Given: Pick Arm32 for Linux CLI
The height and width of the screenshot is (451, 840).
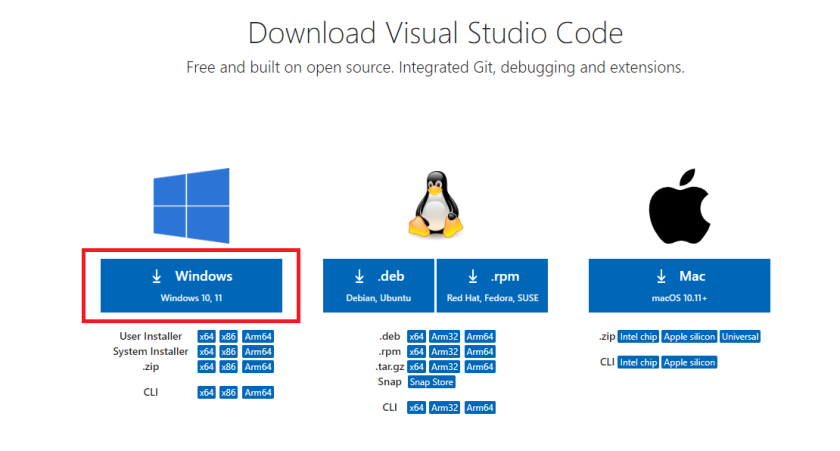Looking at the screenshot, I should tap(445, 408).
